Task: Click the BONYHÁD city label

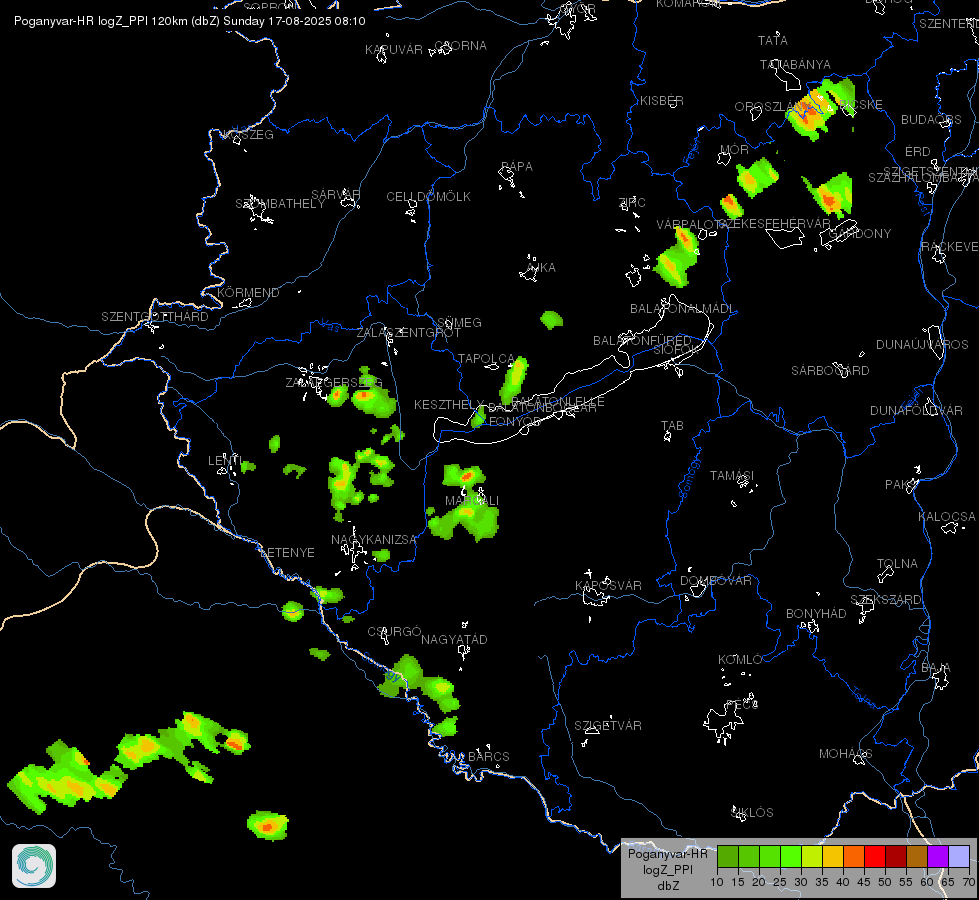Action: pos(816,614)
